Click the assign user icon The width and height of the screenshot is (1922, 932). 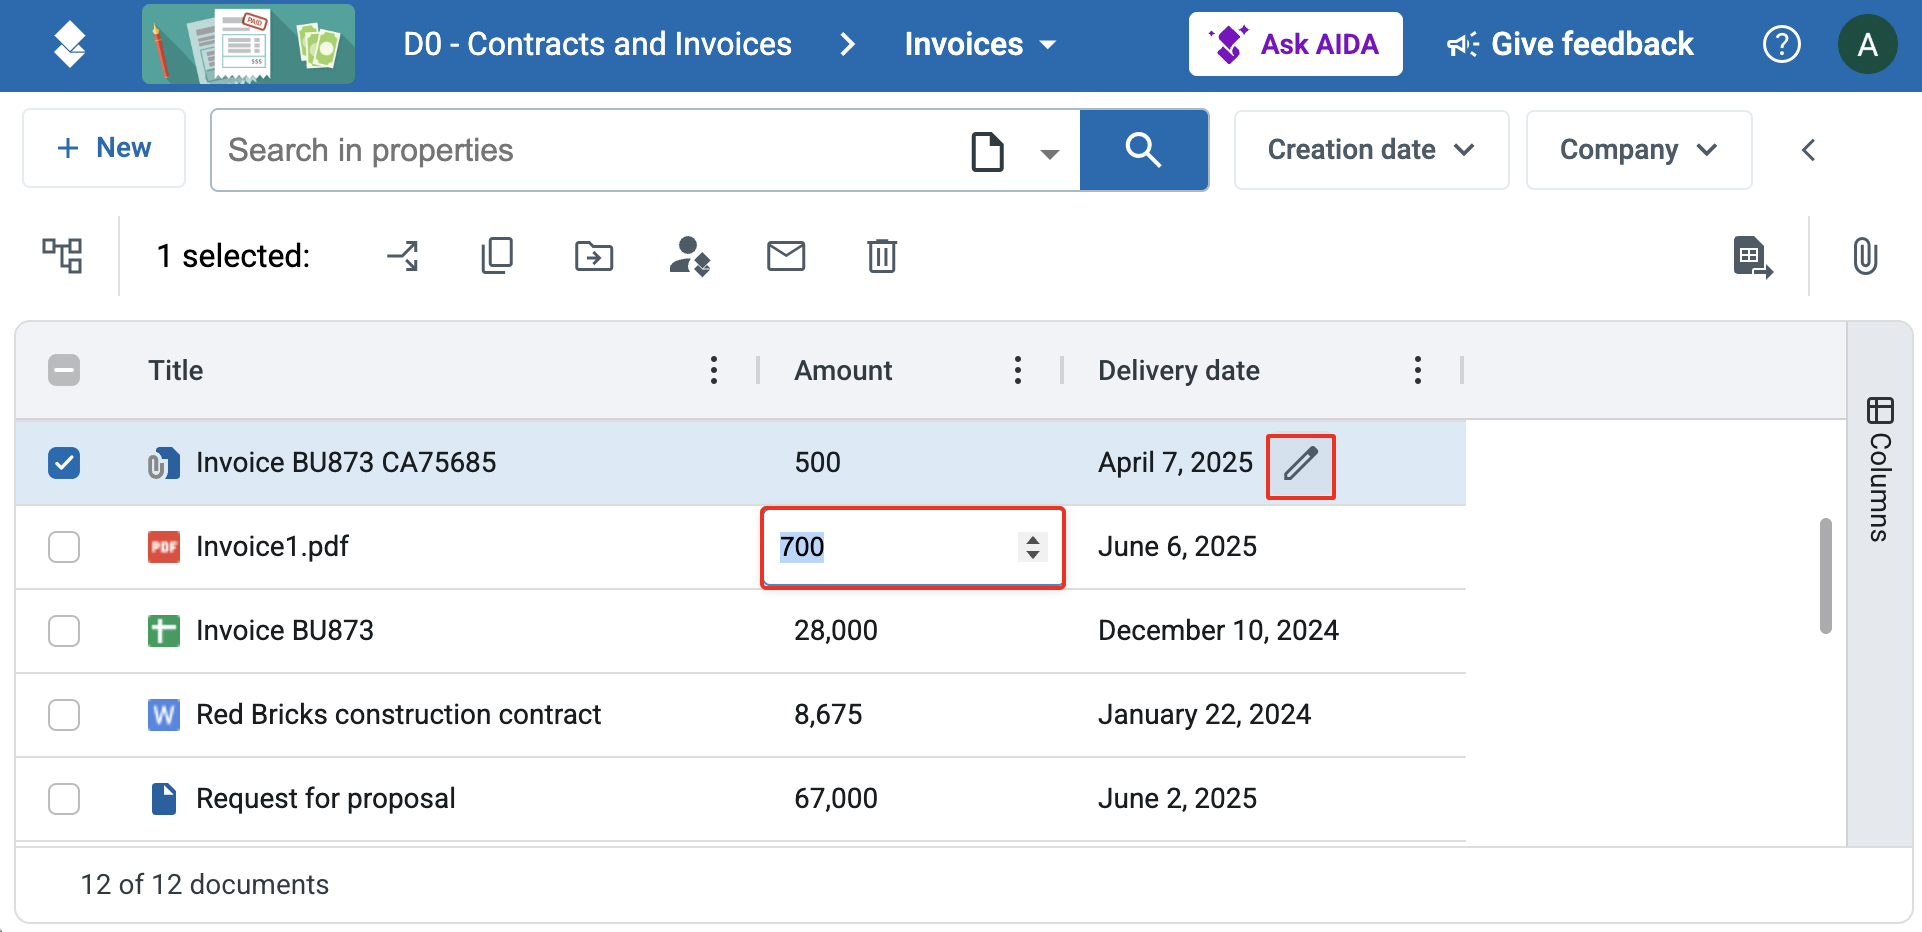[690, 256]
